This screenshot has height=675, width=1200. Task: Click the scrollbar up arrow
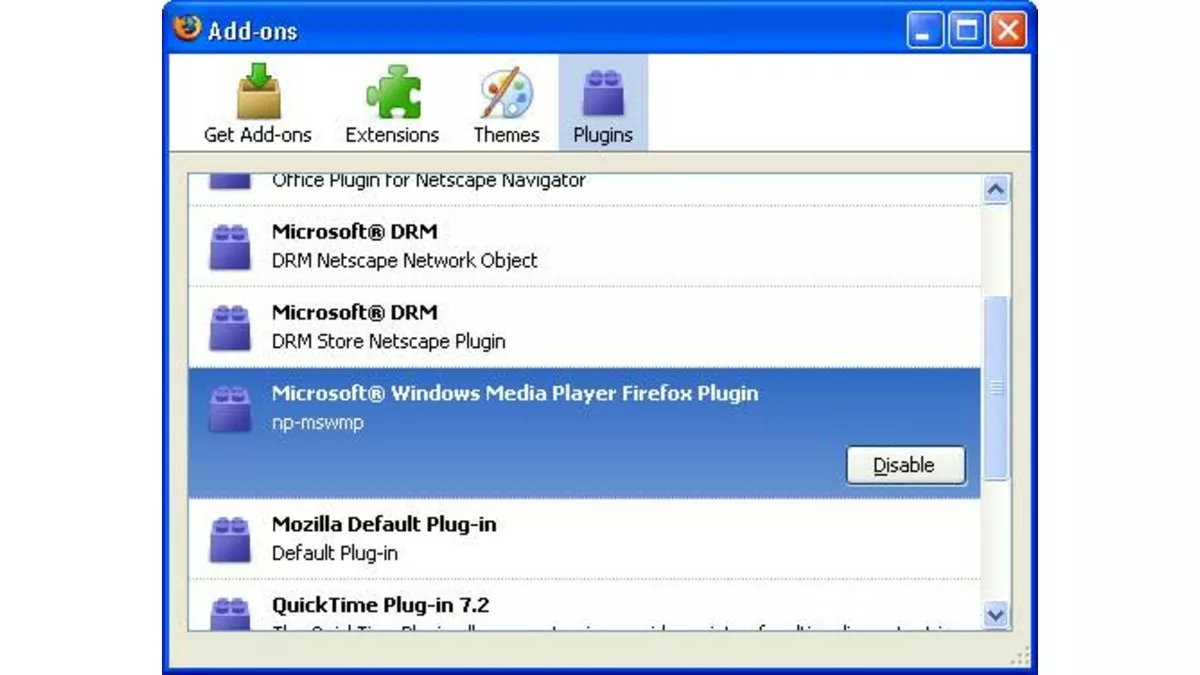pyautogui.click(x=997, y=189)
